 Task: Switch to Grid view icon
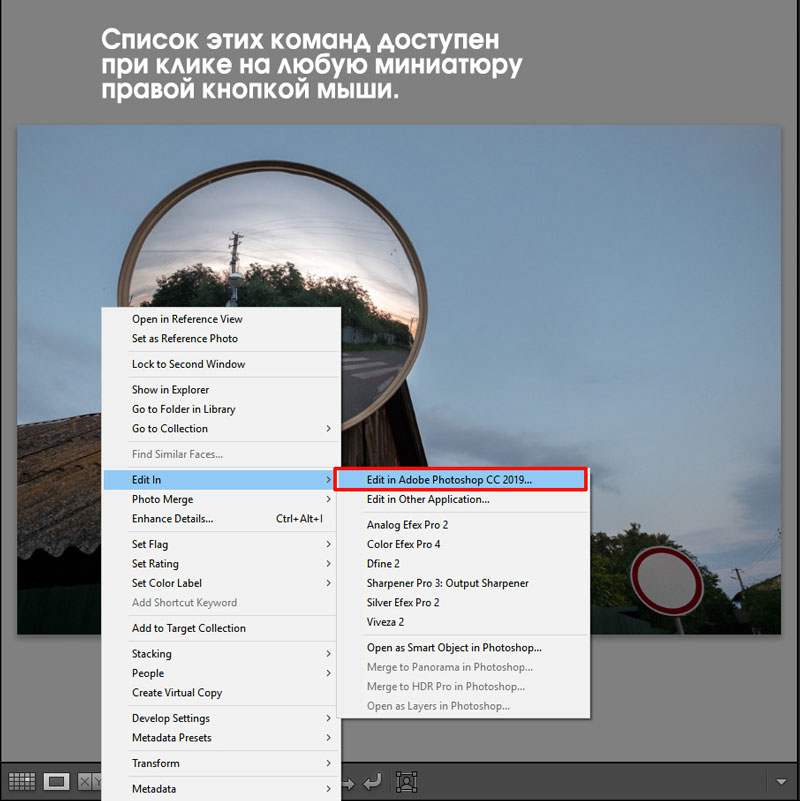pos(22,782)
